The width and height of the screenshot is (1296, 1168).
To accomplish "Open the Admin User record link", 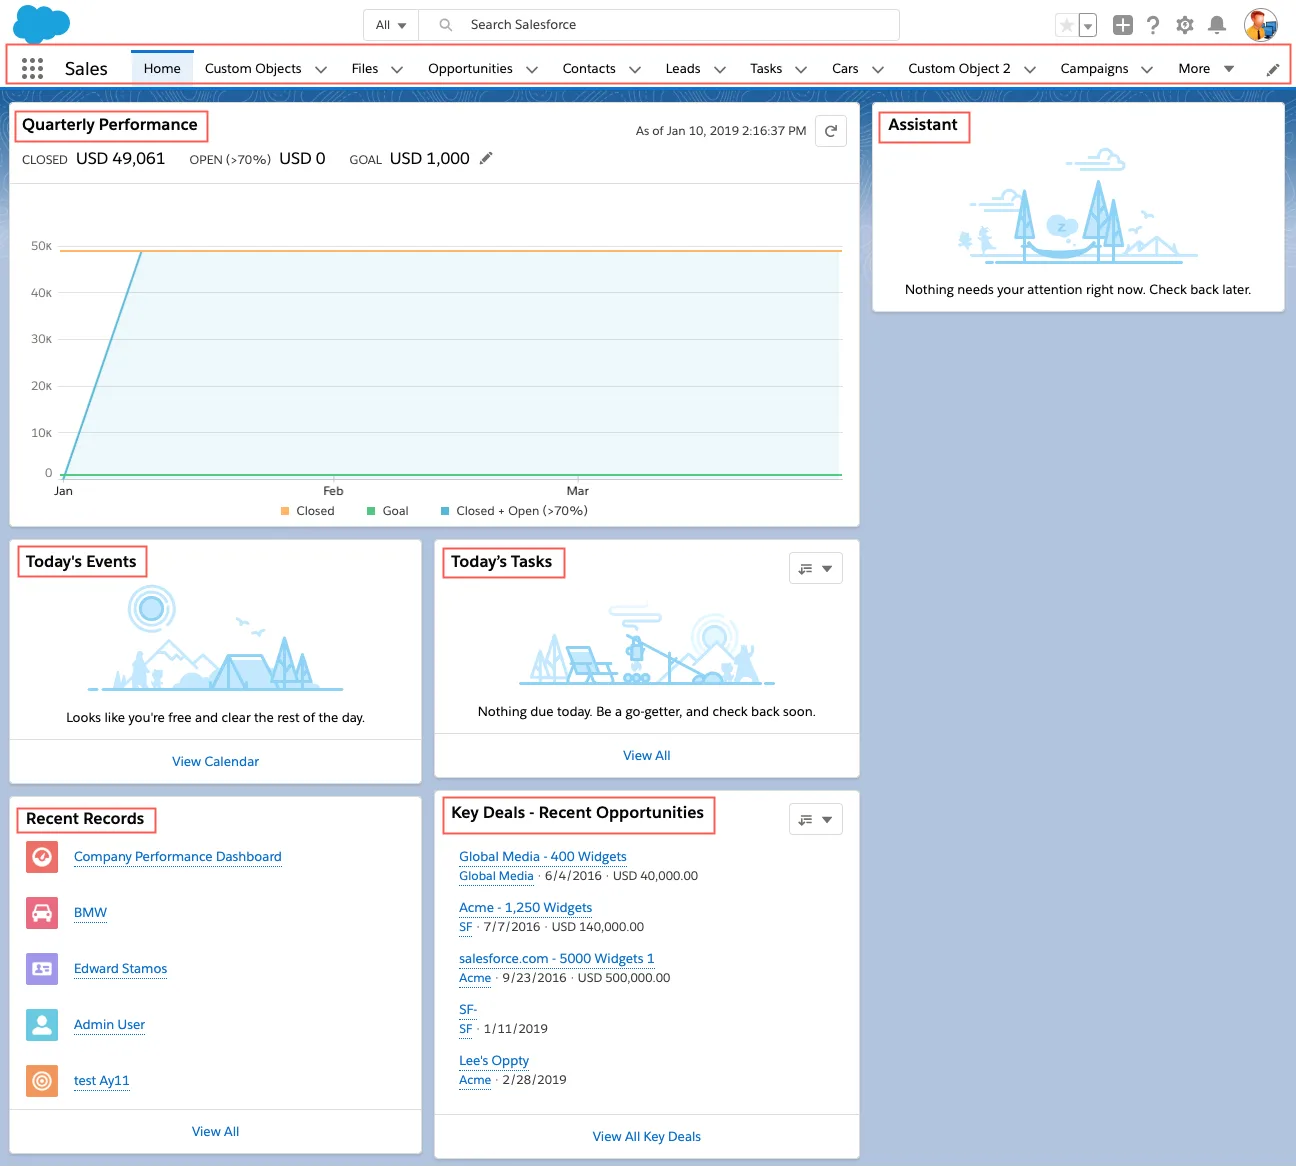I will click(x=109, y=1025).
